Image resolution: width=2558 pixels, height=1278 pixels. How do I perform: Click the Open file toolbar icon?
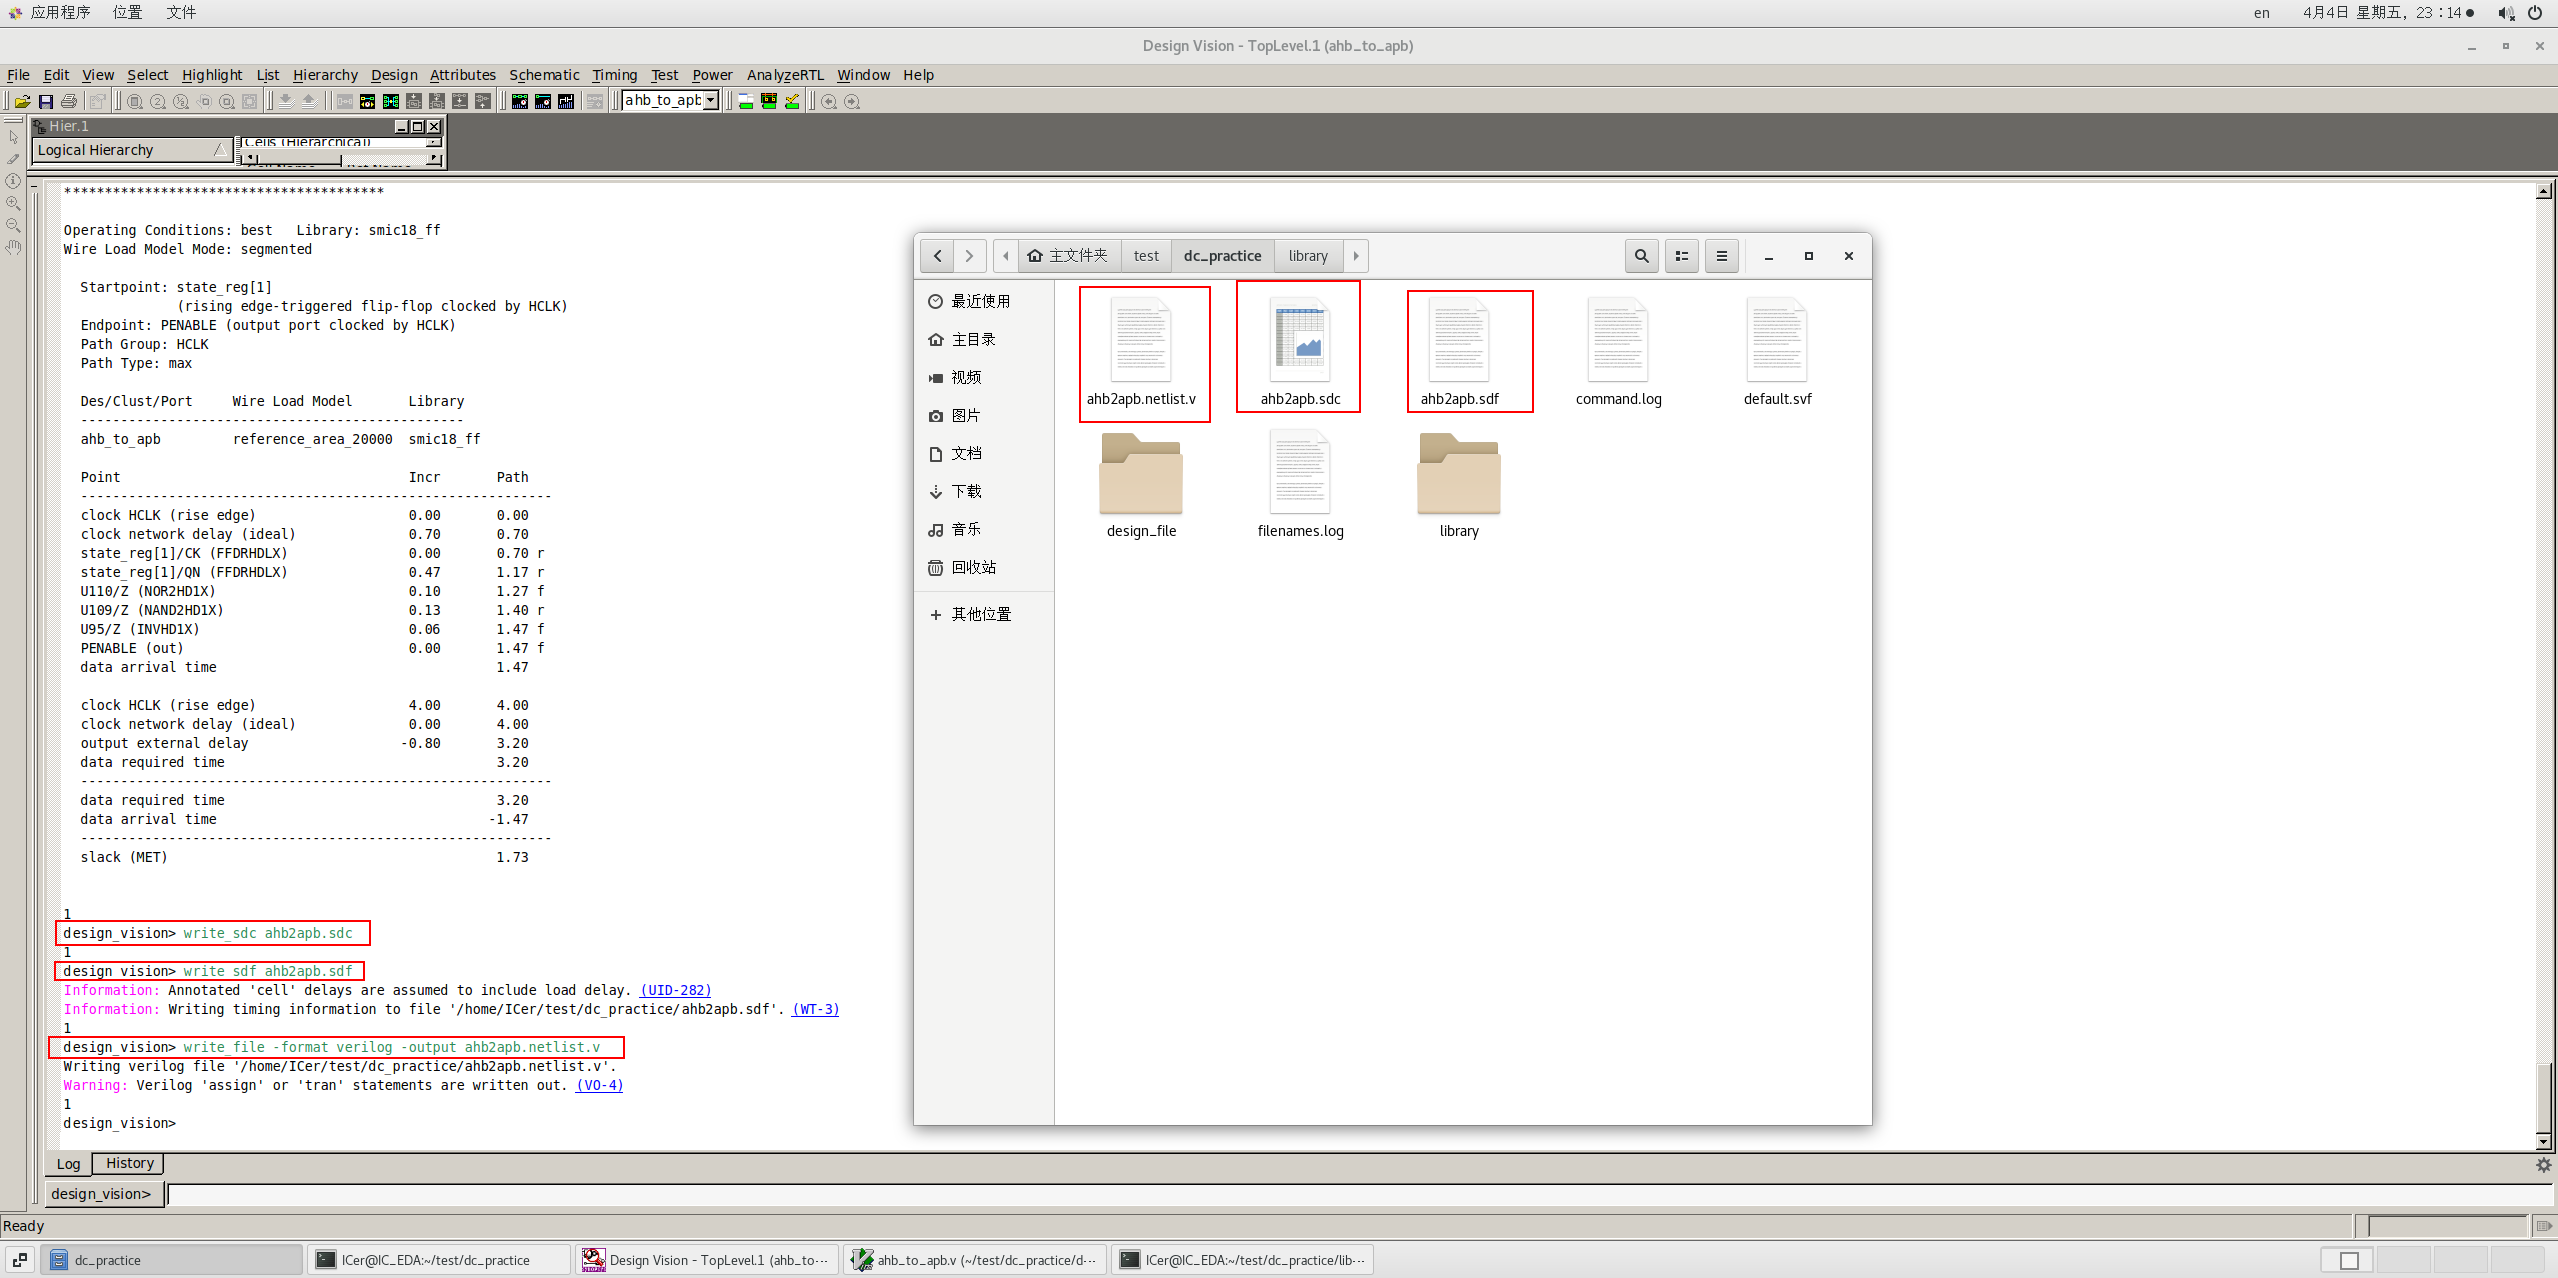tap(22, 101)
